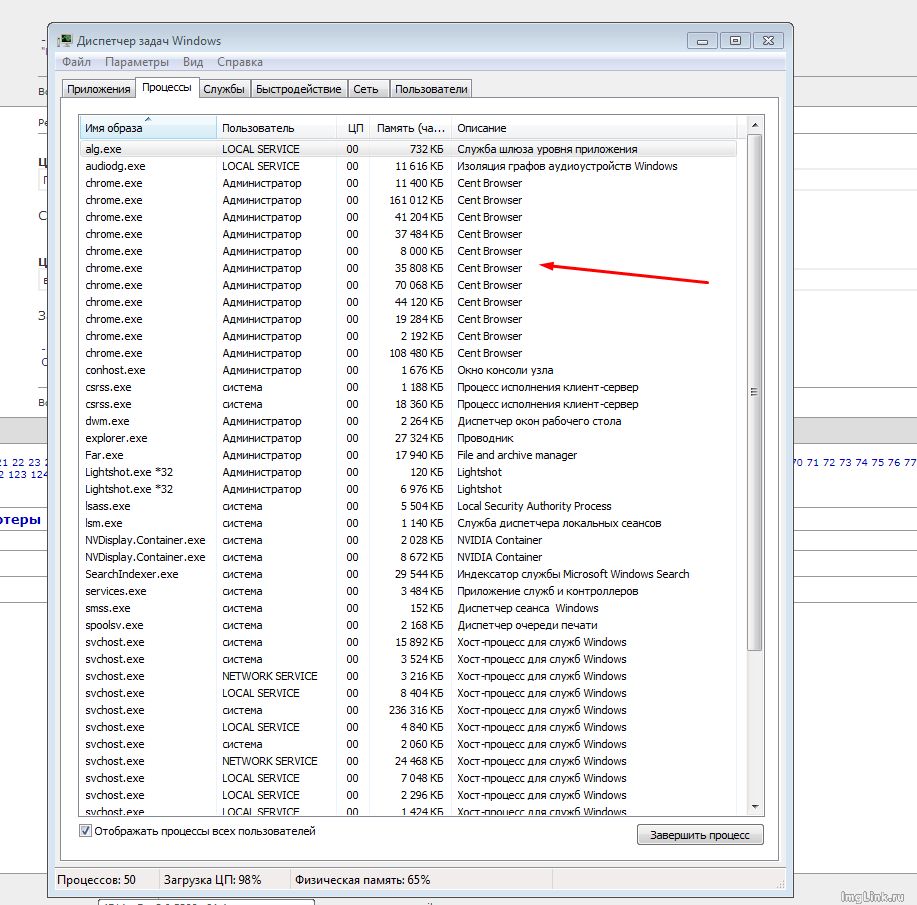Maximize the Task Manager window

tap(735, 41)
